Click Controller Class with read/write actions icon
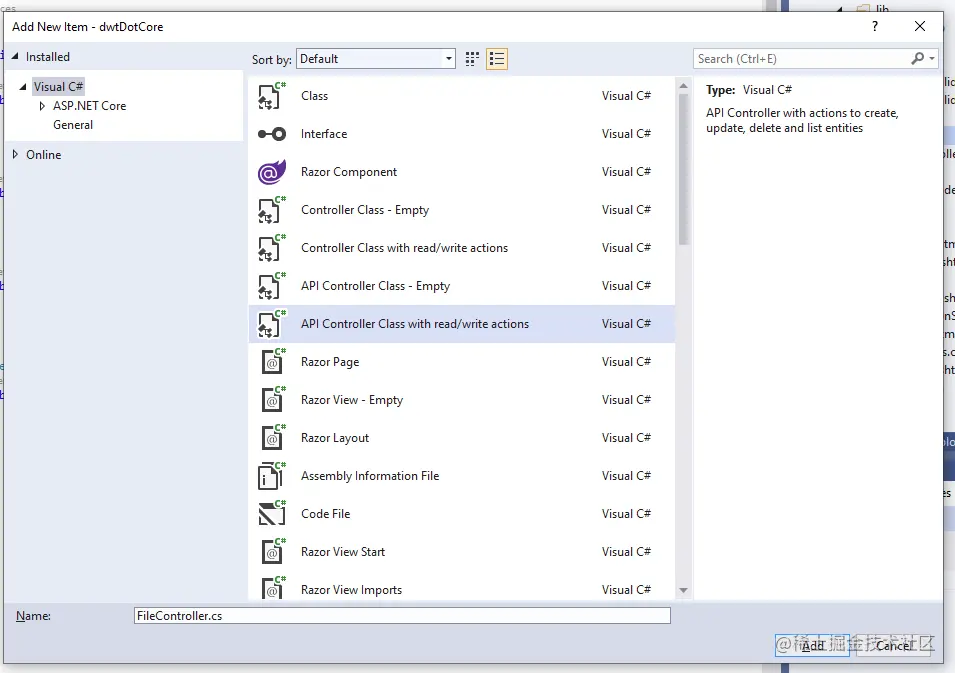 coord(272,248)
